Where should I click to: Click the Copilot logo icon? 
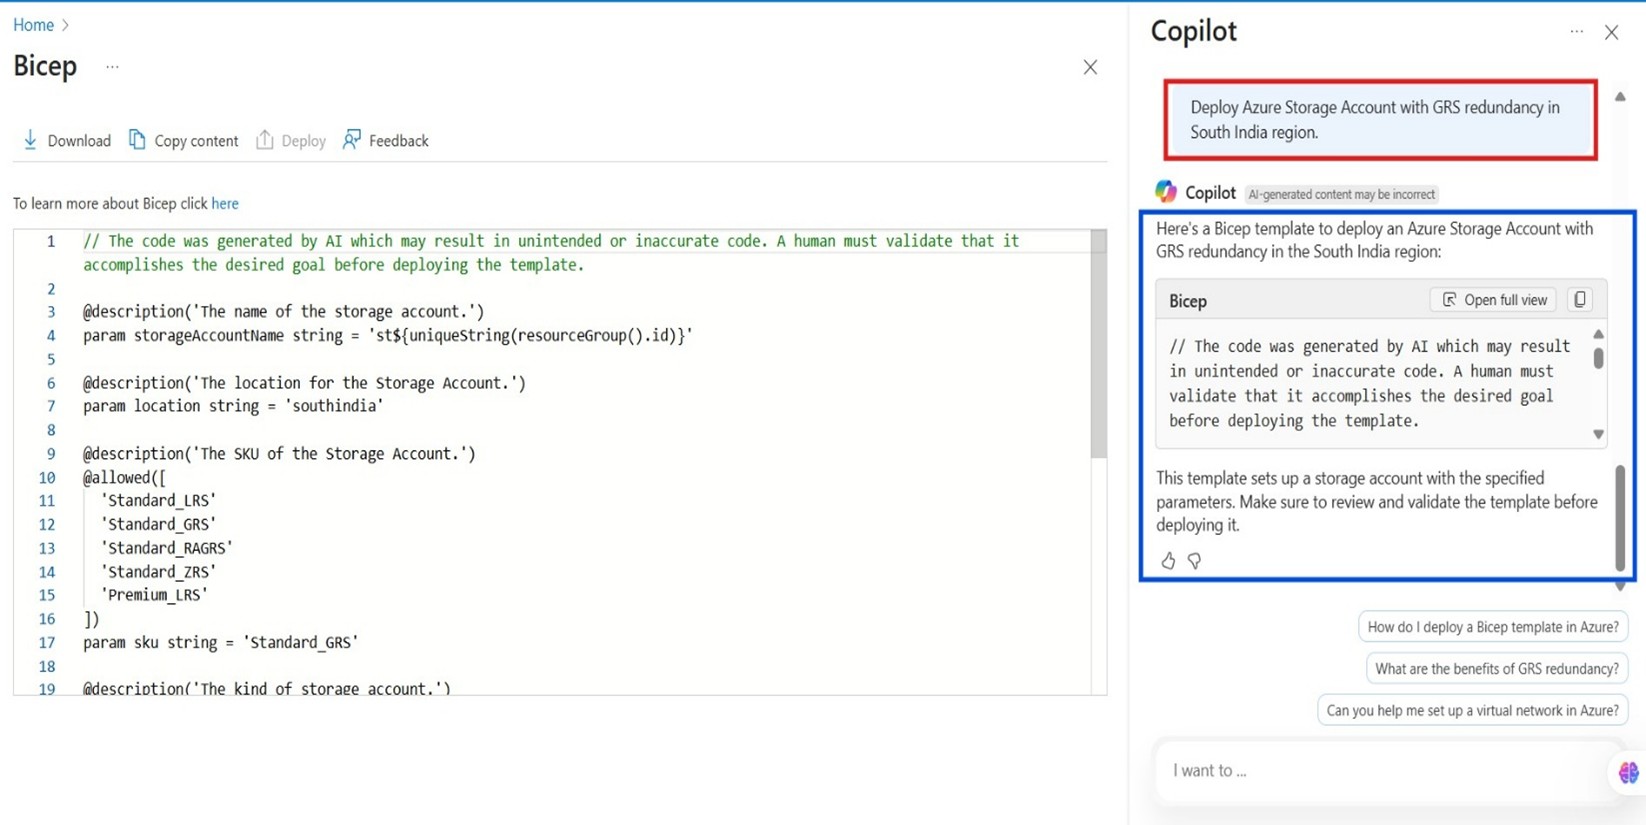click(1166, 192)
